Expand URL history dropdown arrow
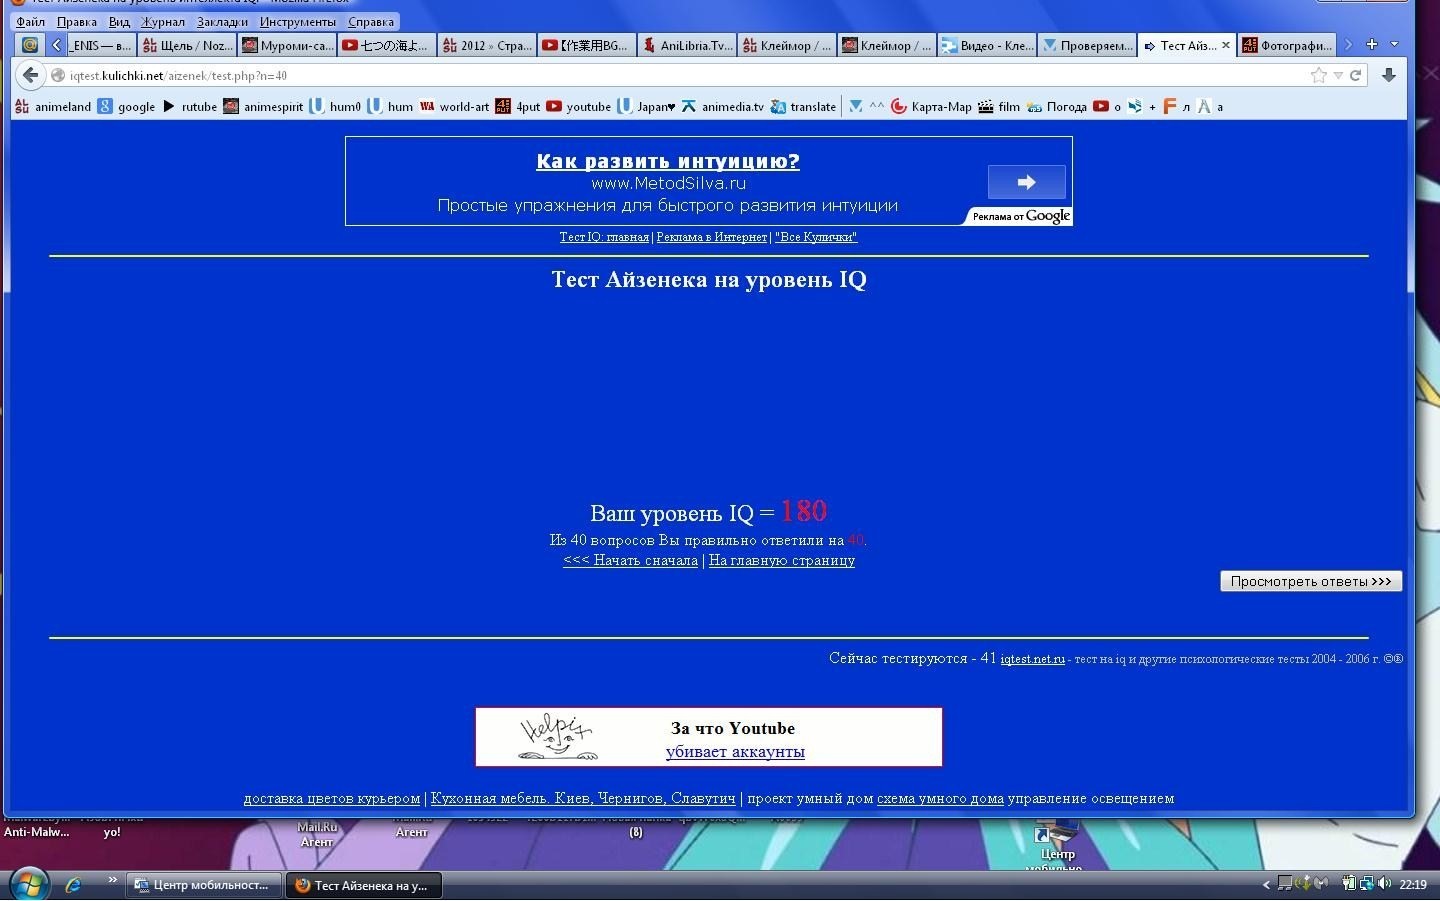The height and width of the screenshot is (901, 1440). 1338,75
